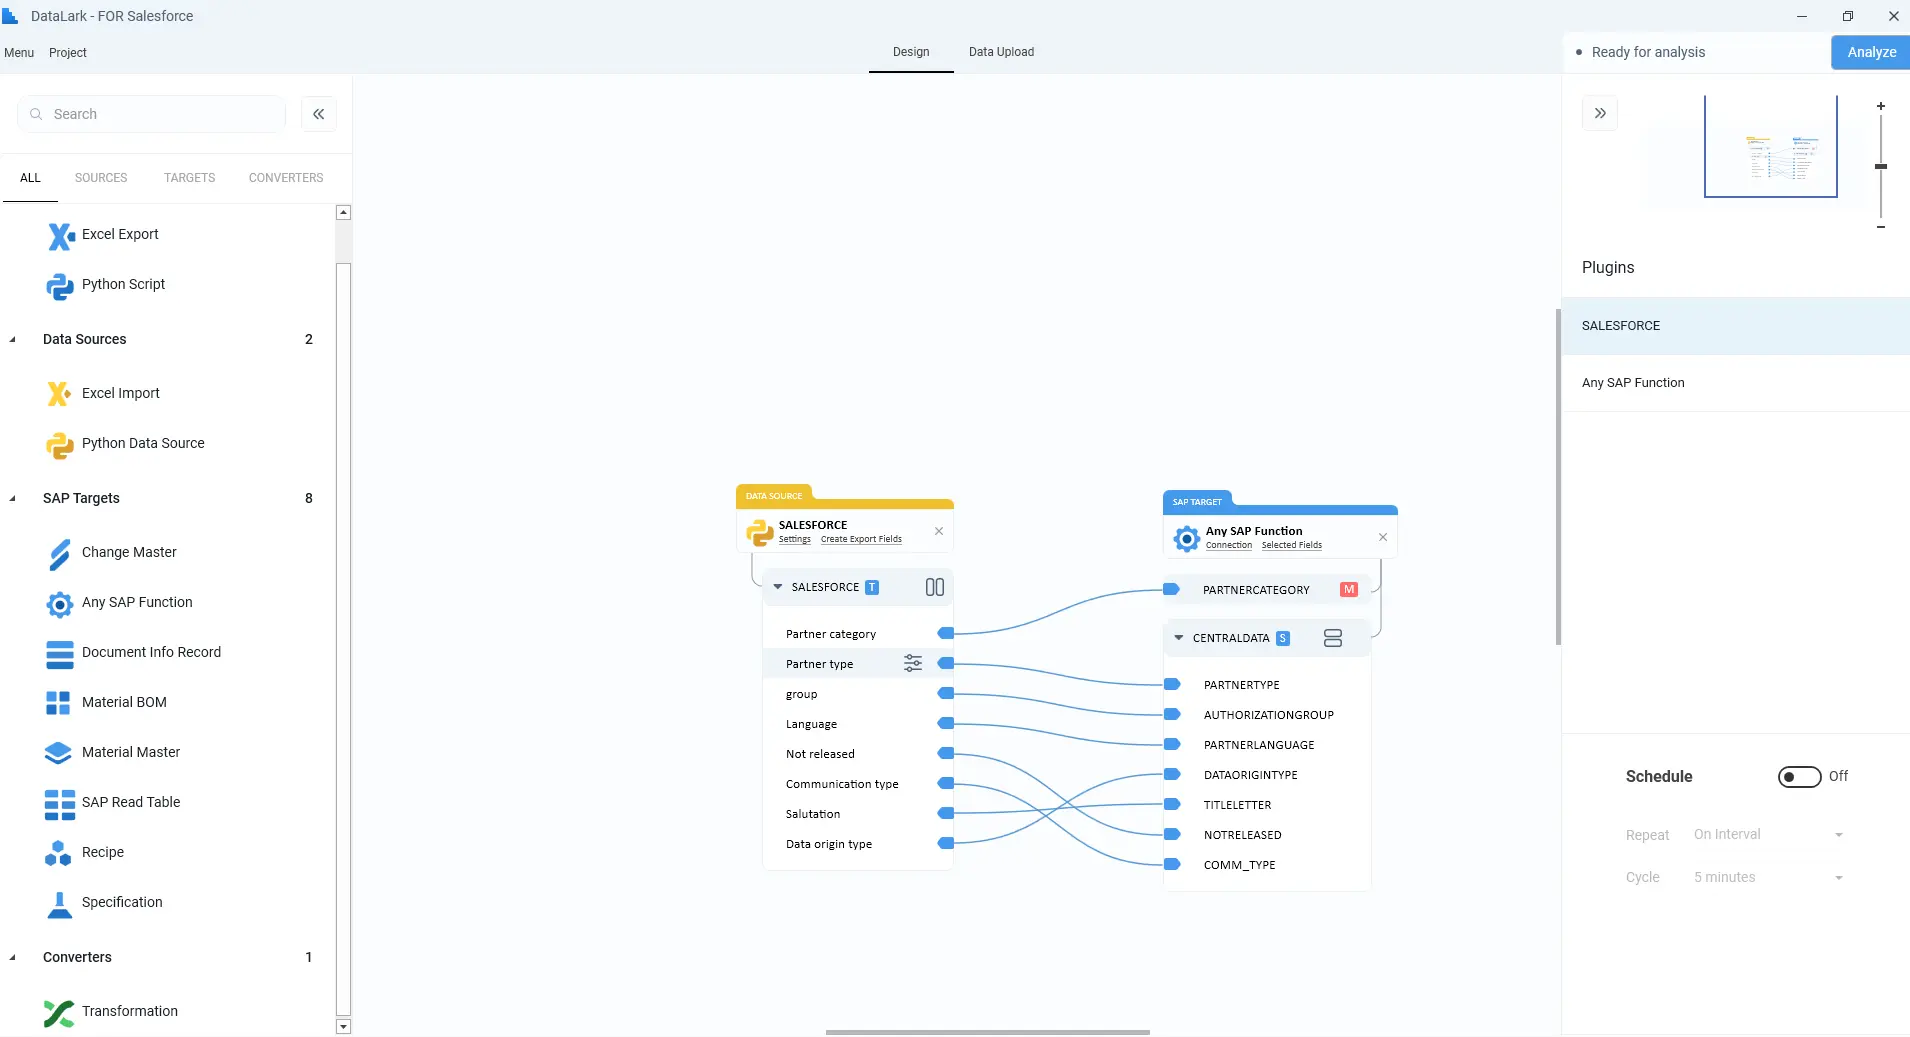Viewport: 1910px width, 1037px height.
Task: Collapse the right panel with double chevron
Action: pyautogui.click(x=1600, y=113)
